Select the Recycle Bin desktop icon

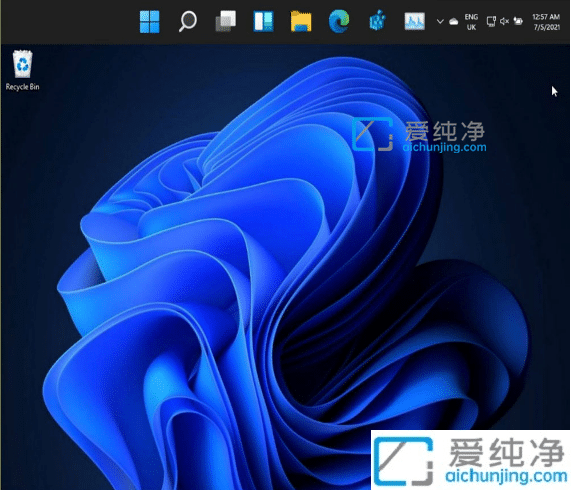pos(23,64)
